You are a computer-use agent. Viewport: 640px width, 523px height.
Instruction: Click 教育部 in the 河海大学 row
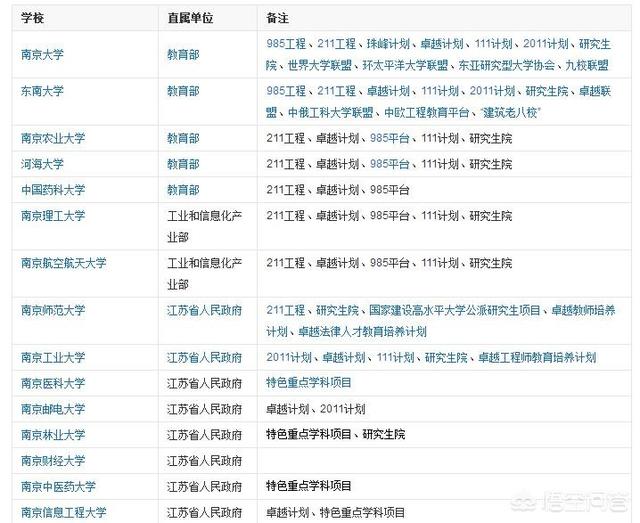[x=183, y=164]
